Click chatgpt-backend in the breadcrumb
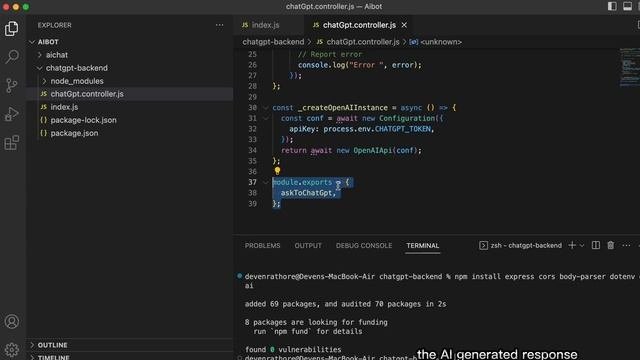 tap(273, 42)
